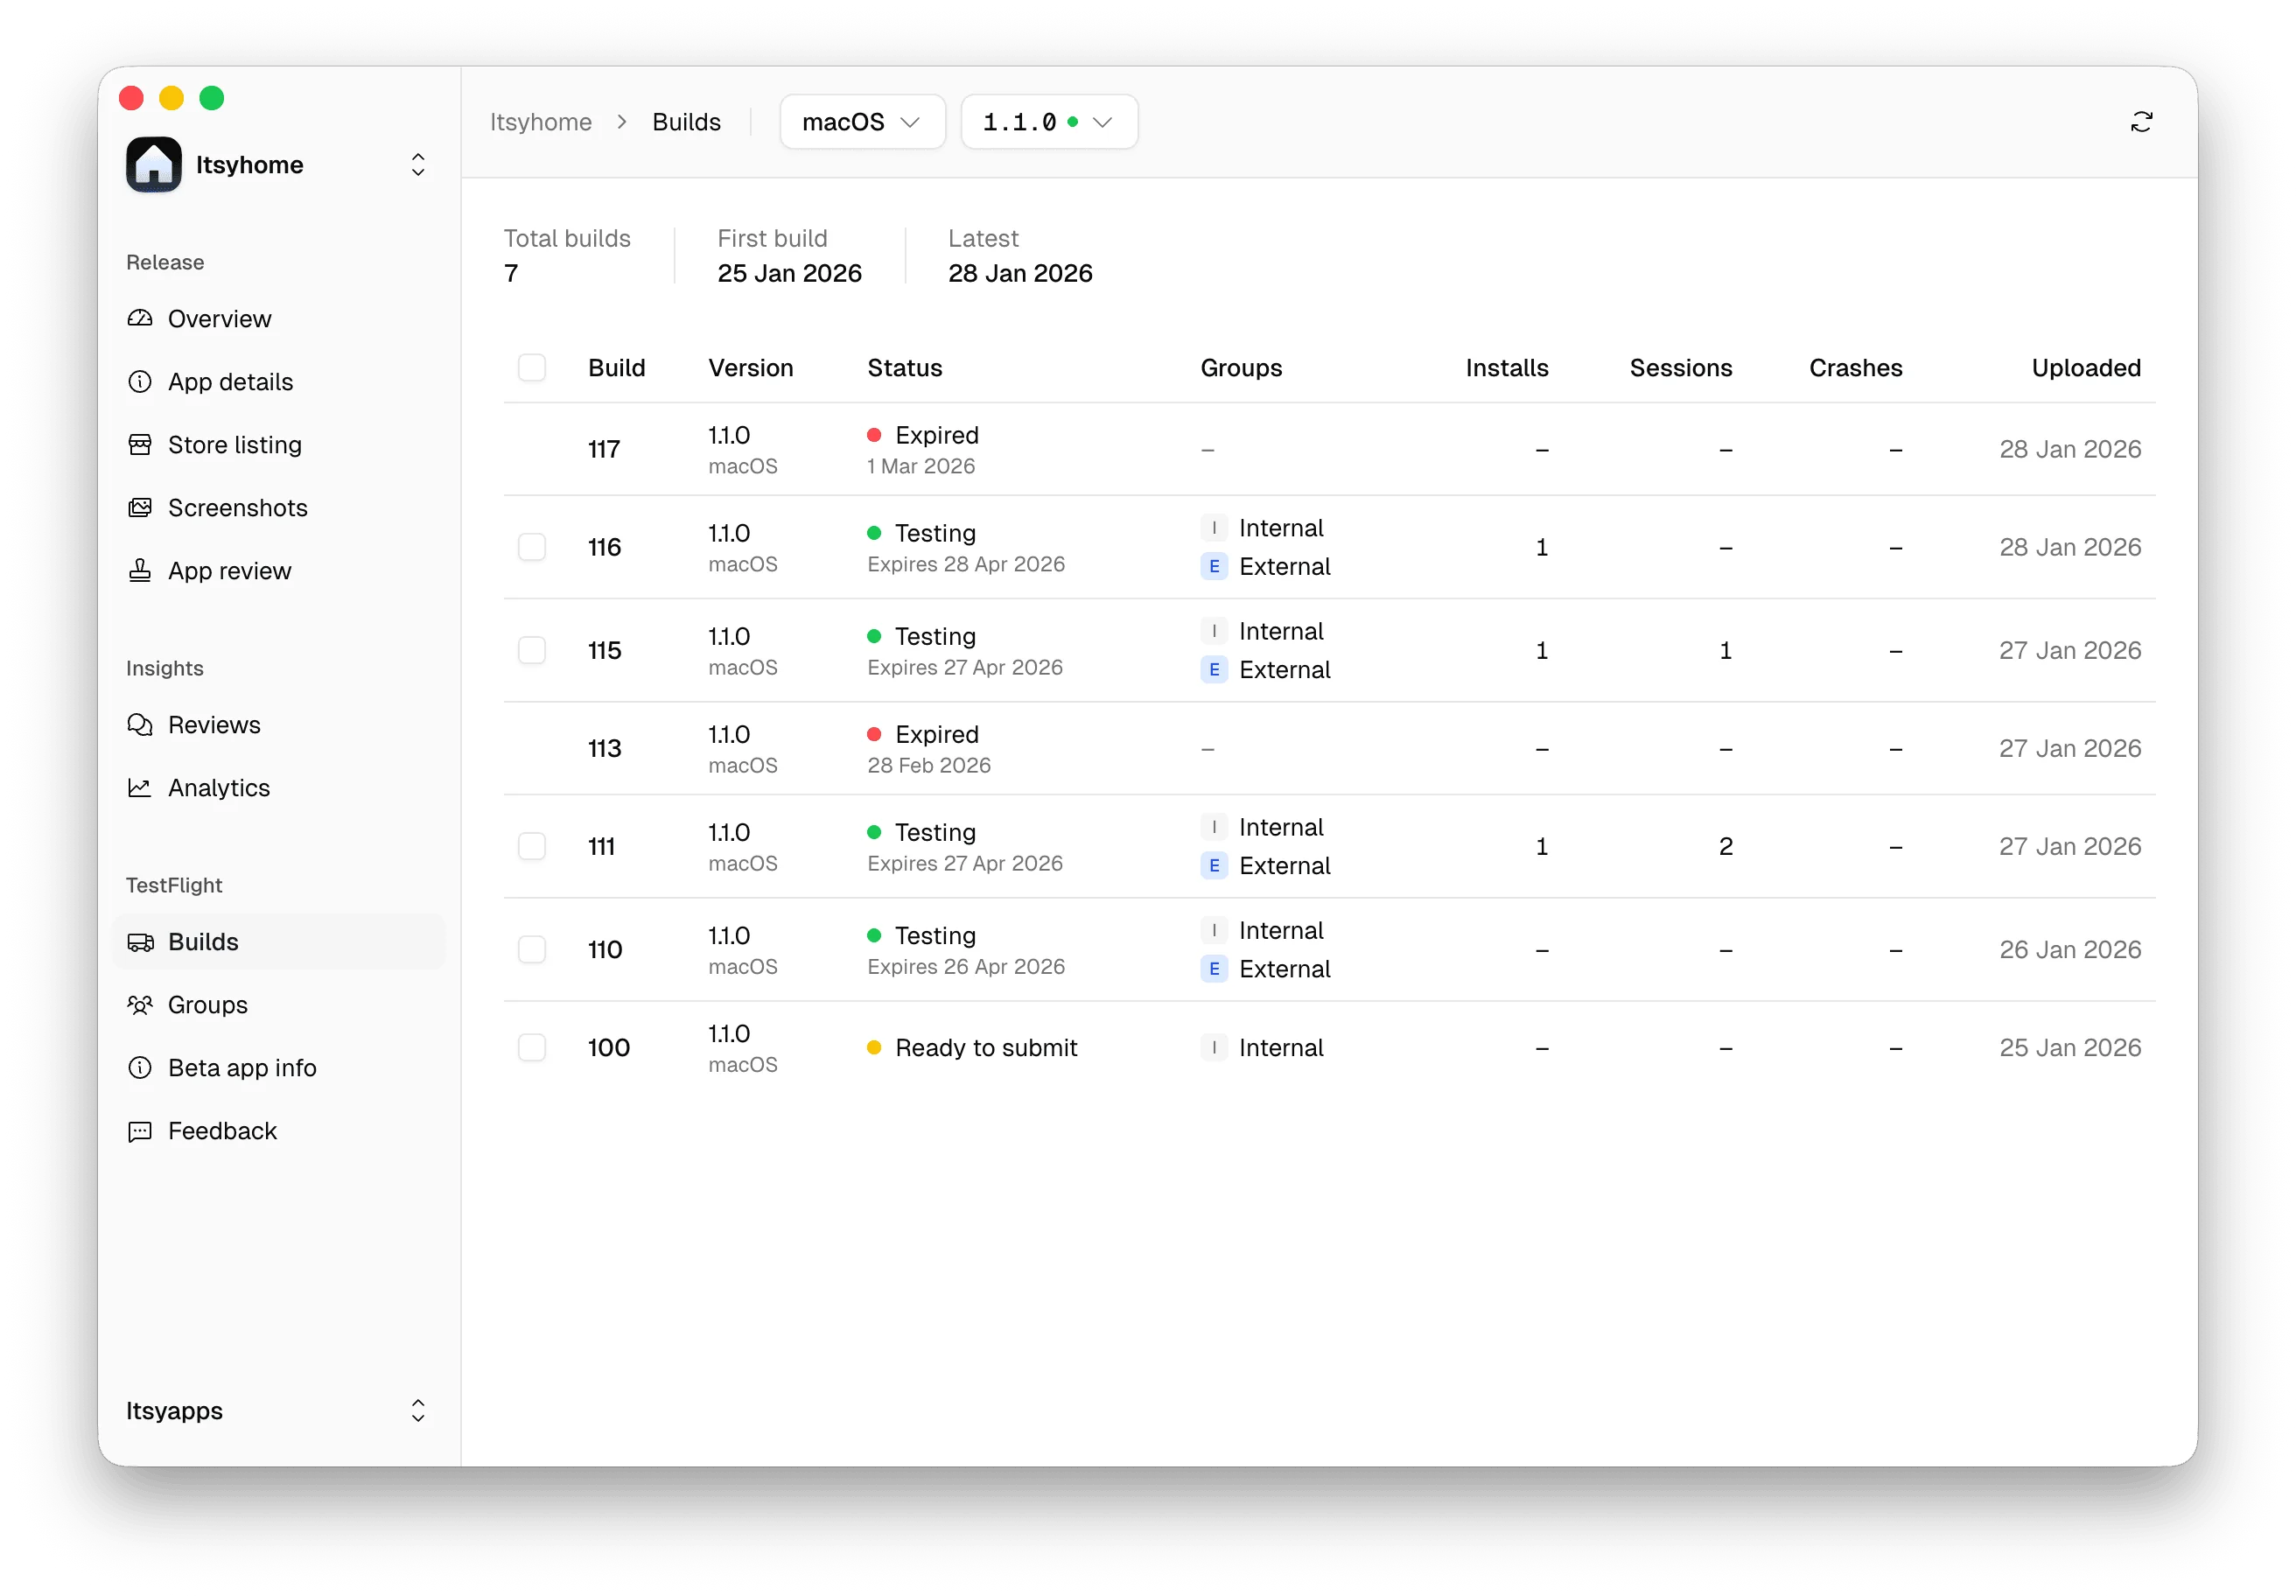Tick the checkbox next to build 100

click(532, 1047)
